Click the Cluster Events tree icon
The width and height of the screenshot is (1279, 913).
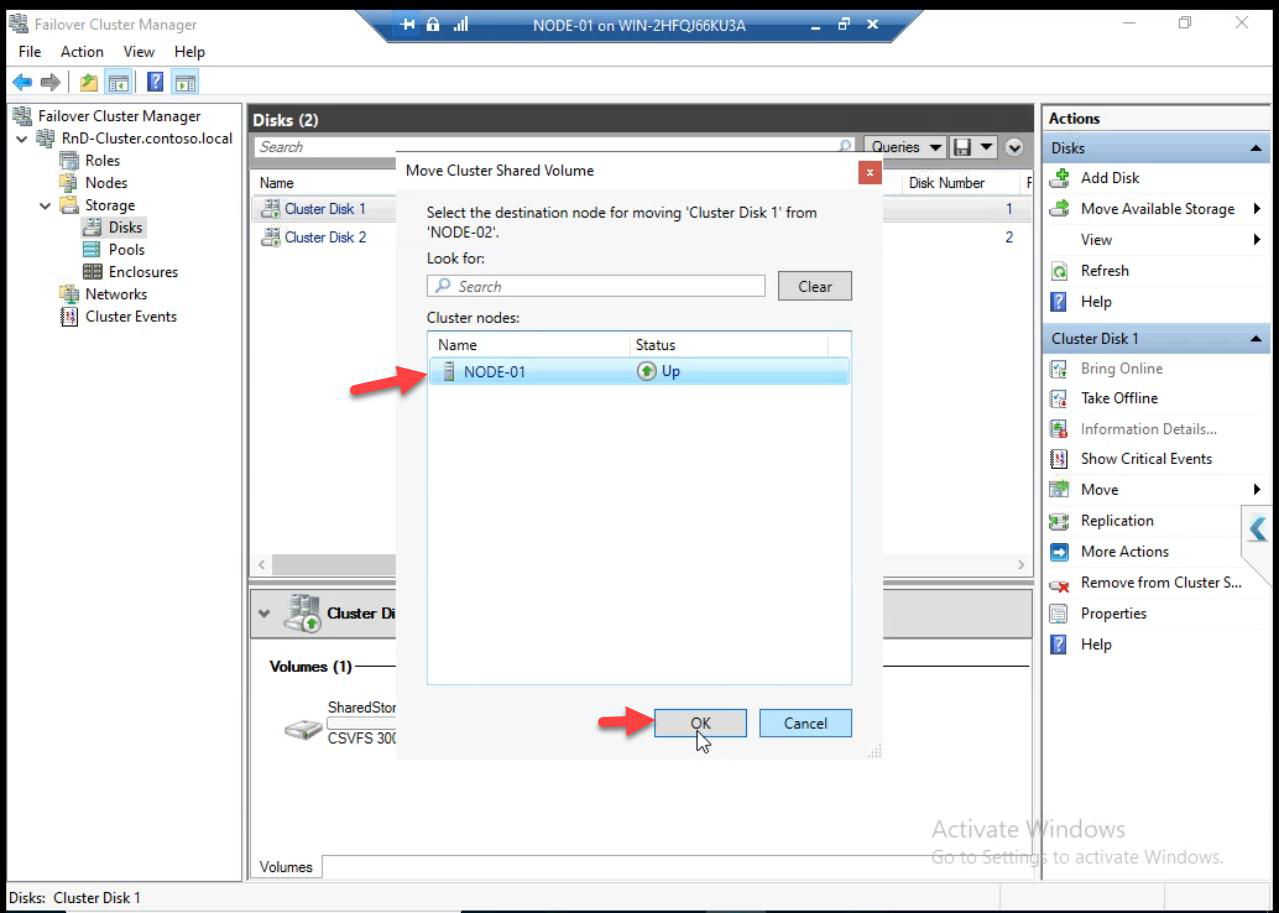[69, 317]
